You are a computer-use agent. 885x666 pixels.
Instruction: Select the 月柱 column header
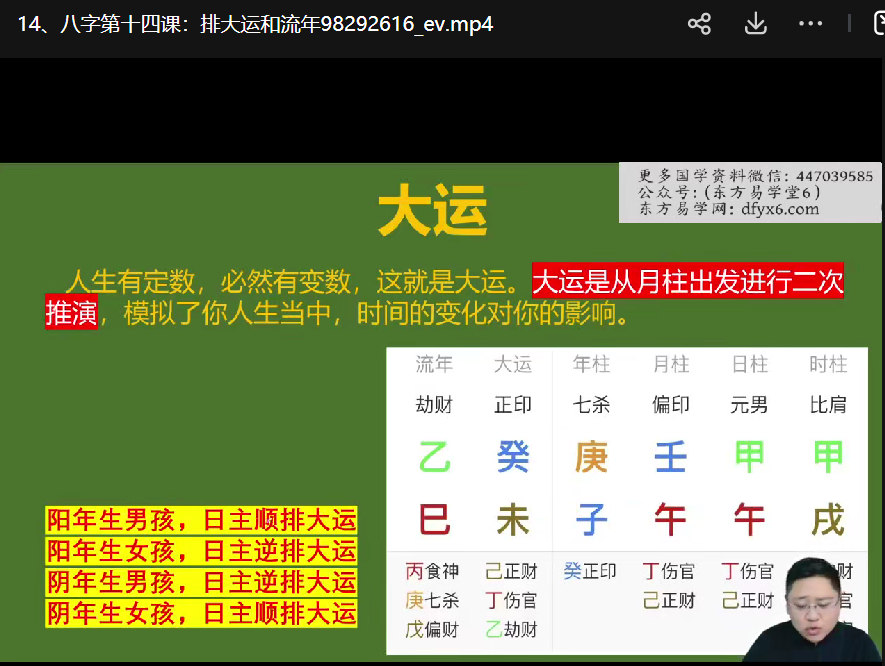click(671, 365)
